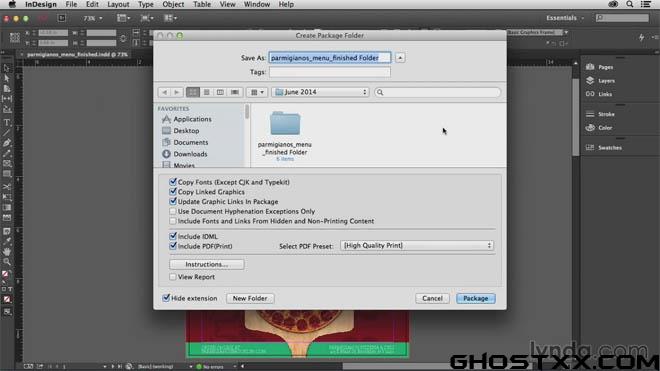Open the screen mode dropdown in app bar
The width and height of the screenshot is (660, 371).
(x=147, y=18)
